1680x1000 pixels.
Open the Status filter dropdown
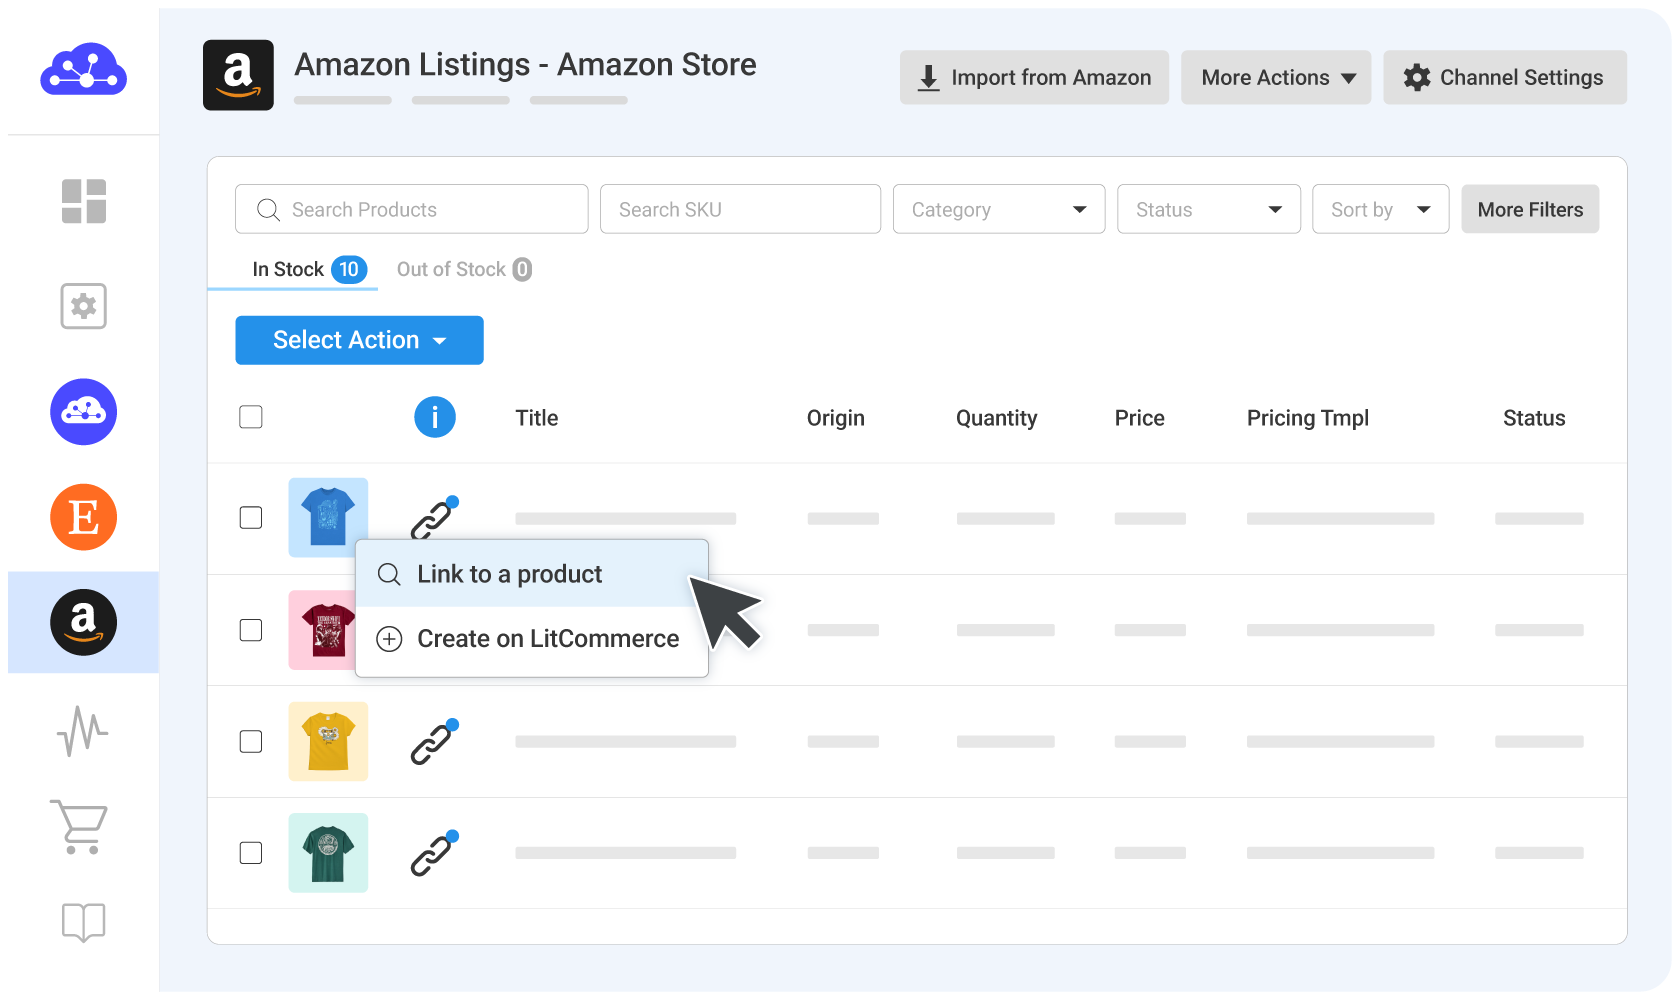point(1208,209)
